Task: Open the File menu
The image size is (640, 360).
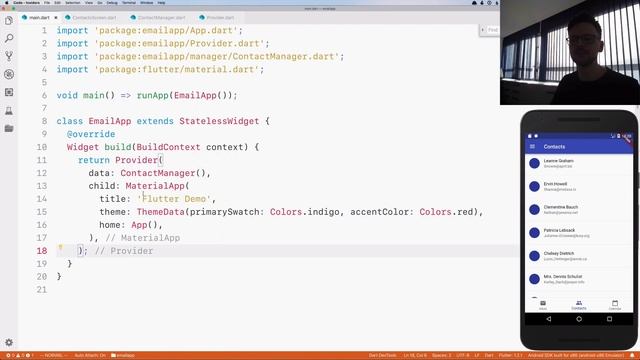Action: 47,2
